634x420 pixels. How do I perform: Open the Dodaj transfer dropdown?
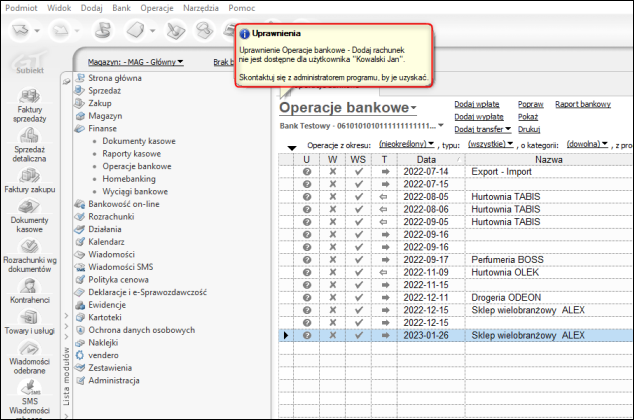[483, 129]
